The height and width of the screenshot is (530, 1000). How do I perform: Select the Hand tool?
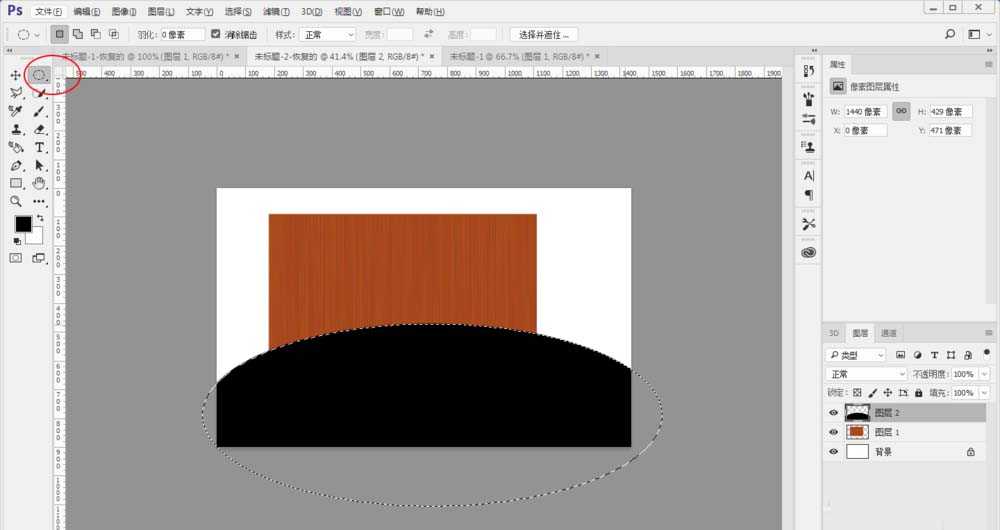[x=40, y=183]
